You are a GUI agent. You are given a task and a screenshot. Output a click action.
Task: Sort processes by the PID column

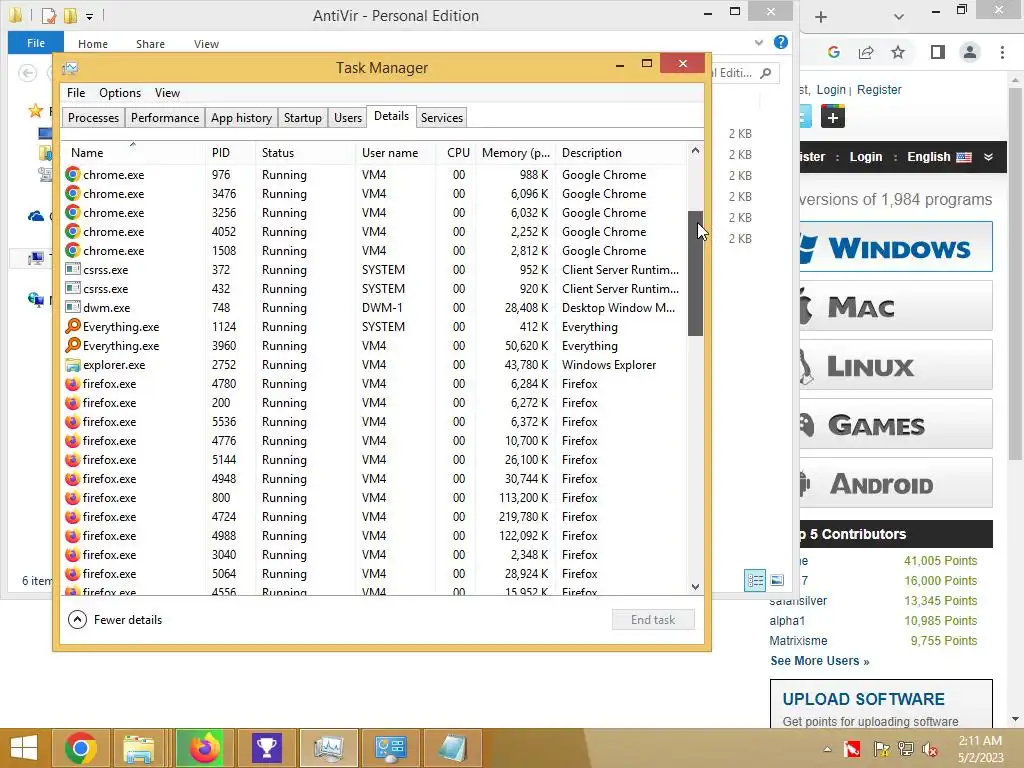coord(221,153)
